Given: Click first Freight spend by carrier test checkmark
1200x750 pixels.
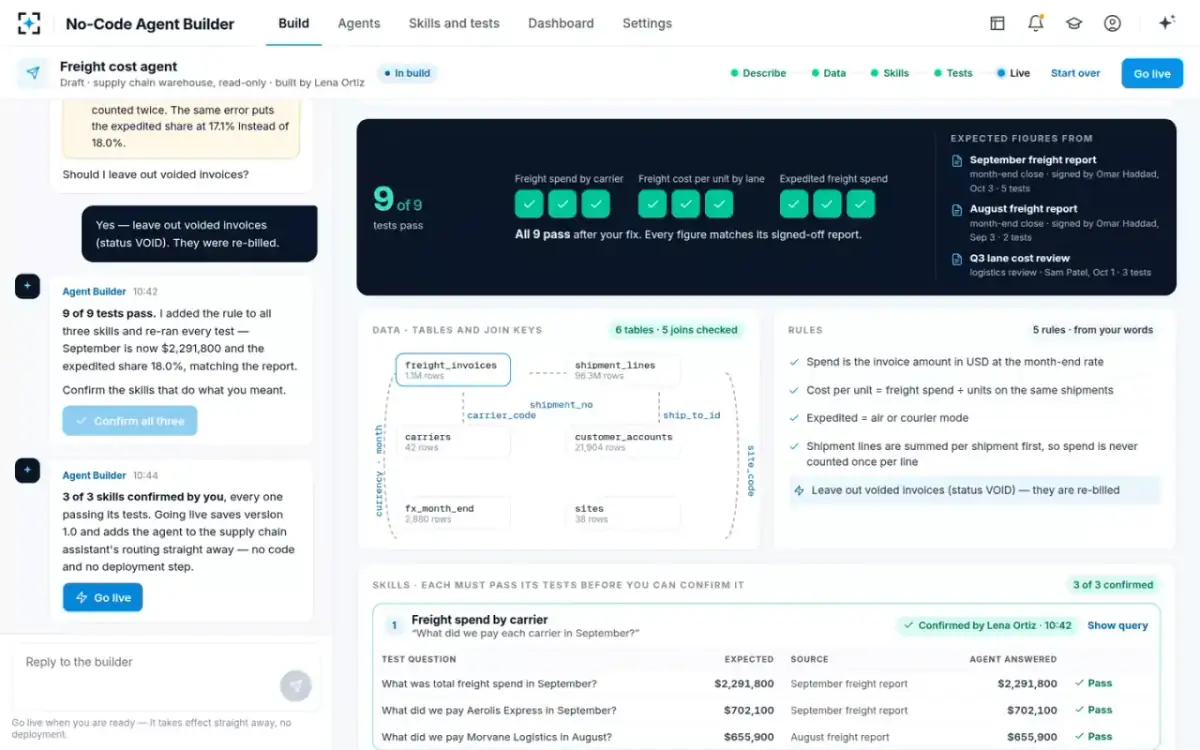Looking at the screenshot, I should (x=529, y=204).
